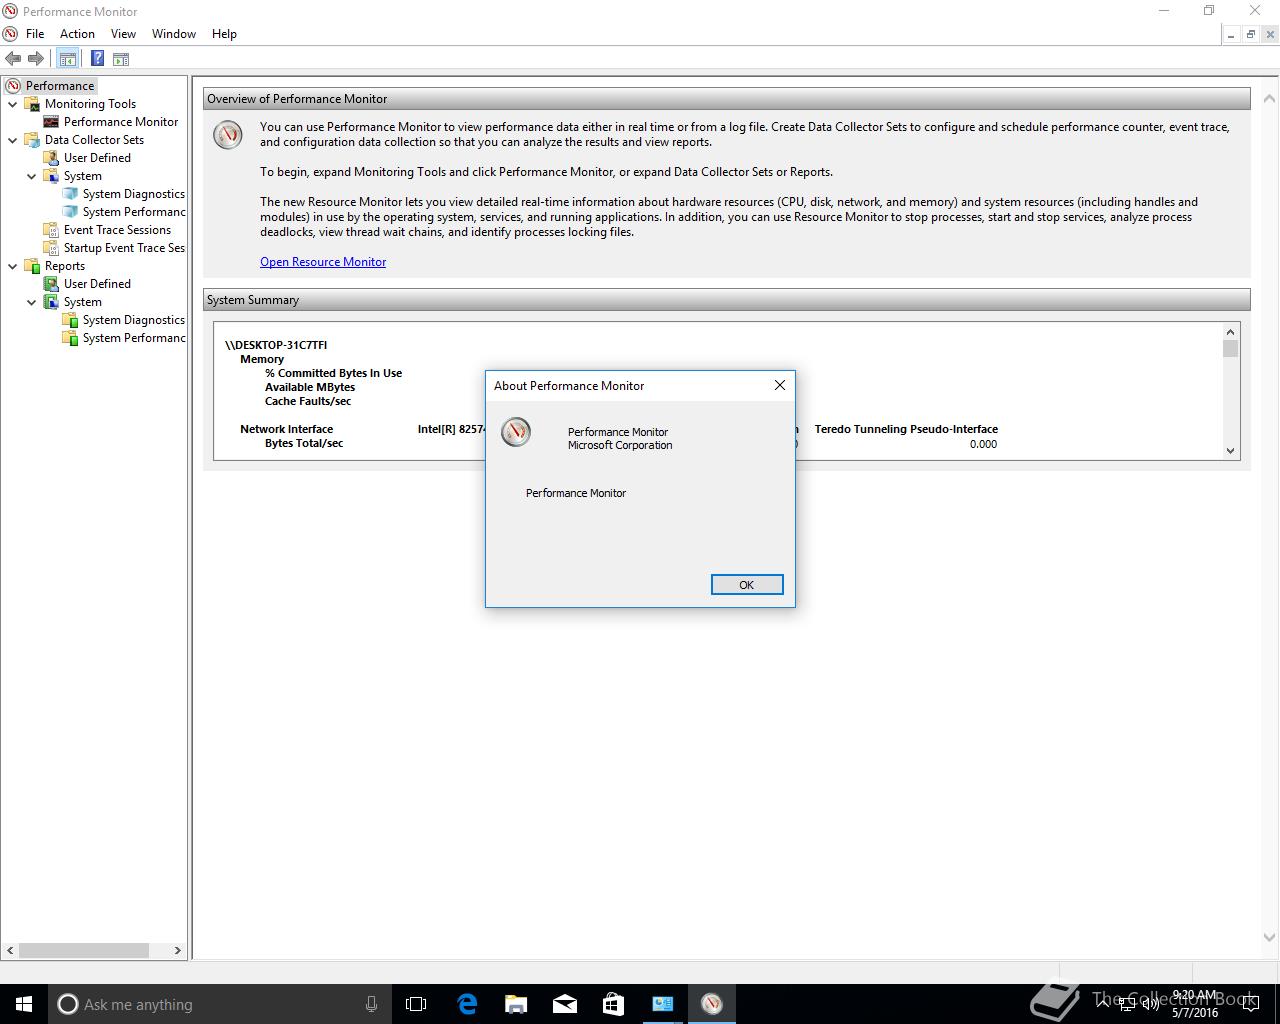The height and width of the screenshot is (1024, 1280).
Task: Click System Summary scrollbar up arrow
Action: pyautogui.click(x=1231, y=331)
